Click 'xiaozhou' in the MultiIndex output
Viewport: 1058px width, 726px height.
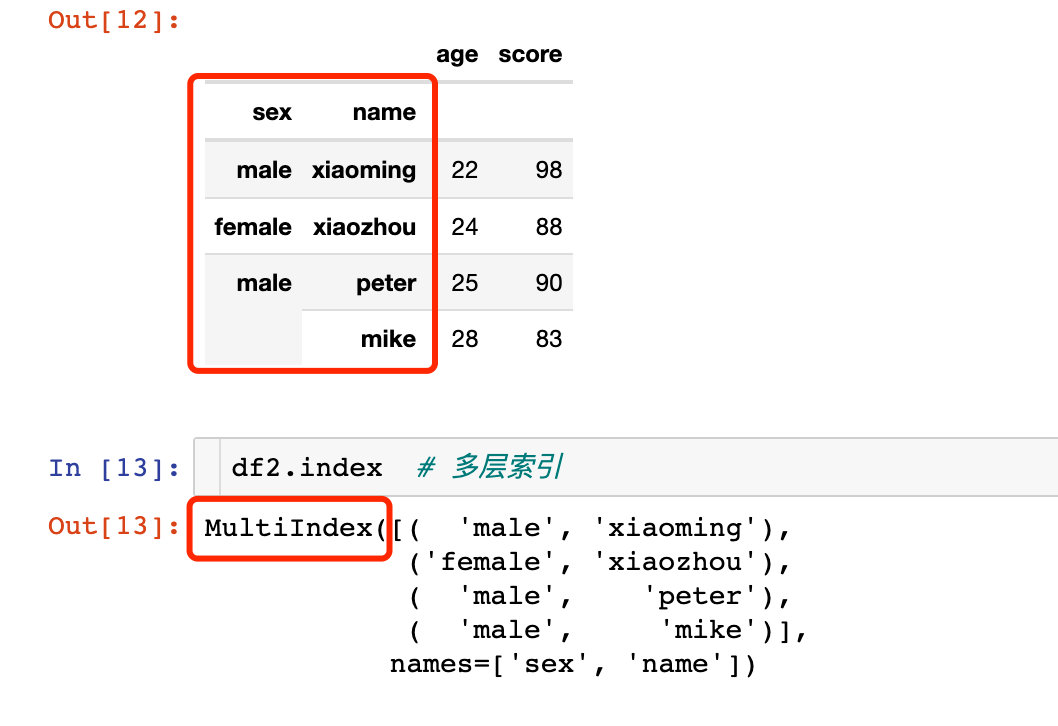click(675, 561)
